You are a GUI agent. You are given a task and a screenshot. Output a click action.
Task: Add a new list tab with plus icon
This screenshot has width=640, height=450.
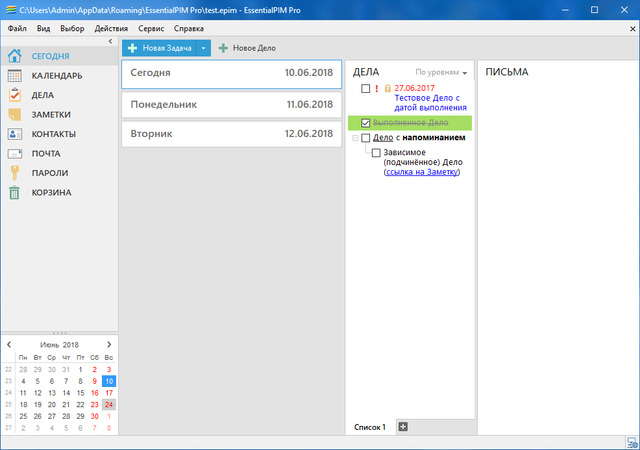point(403,427)
